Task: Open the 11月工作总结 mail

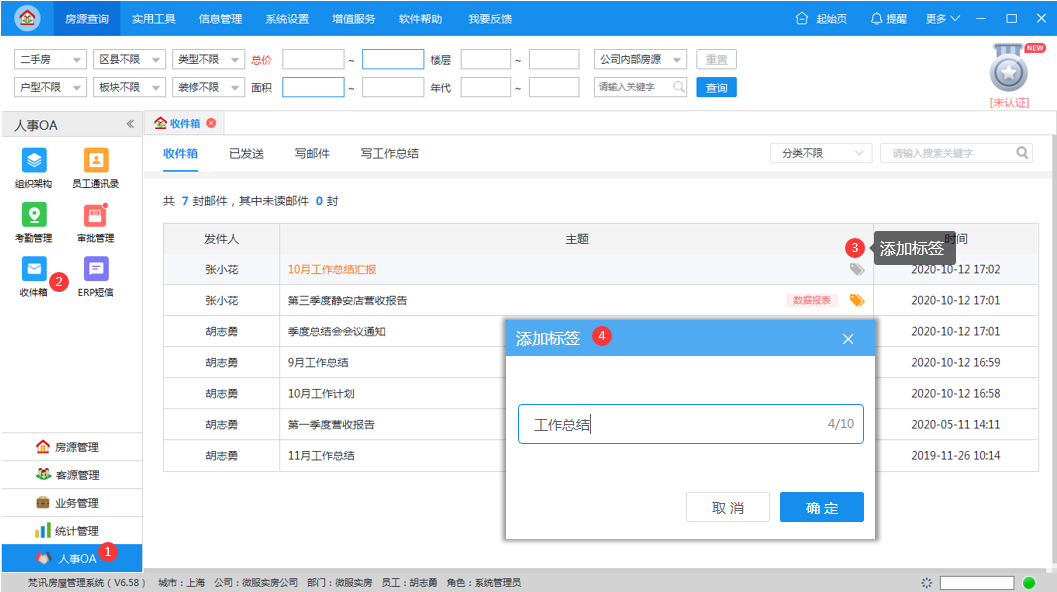Action: pos(321,456)
